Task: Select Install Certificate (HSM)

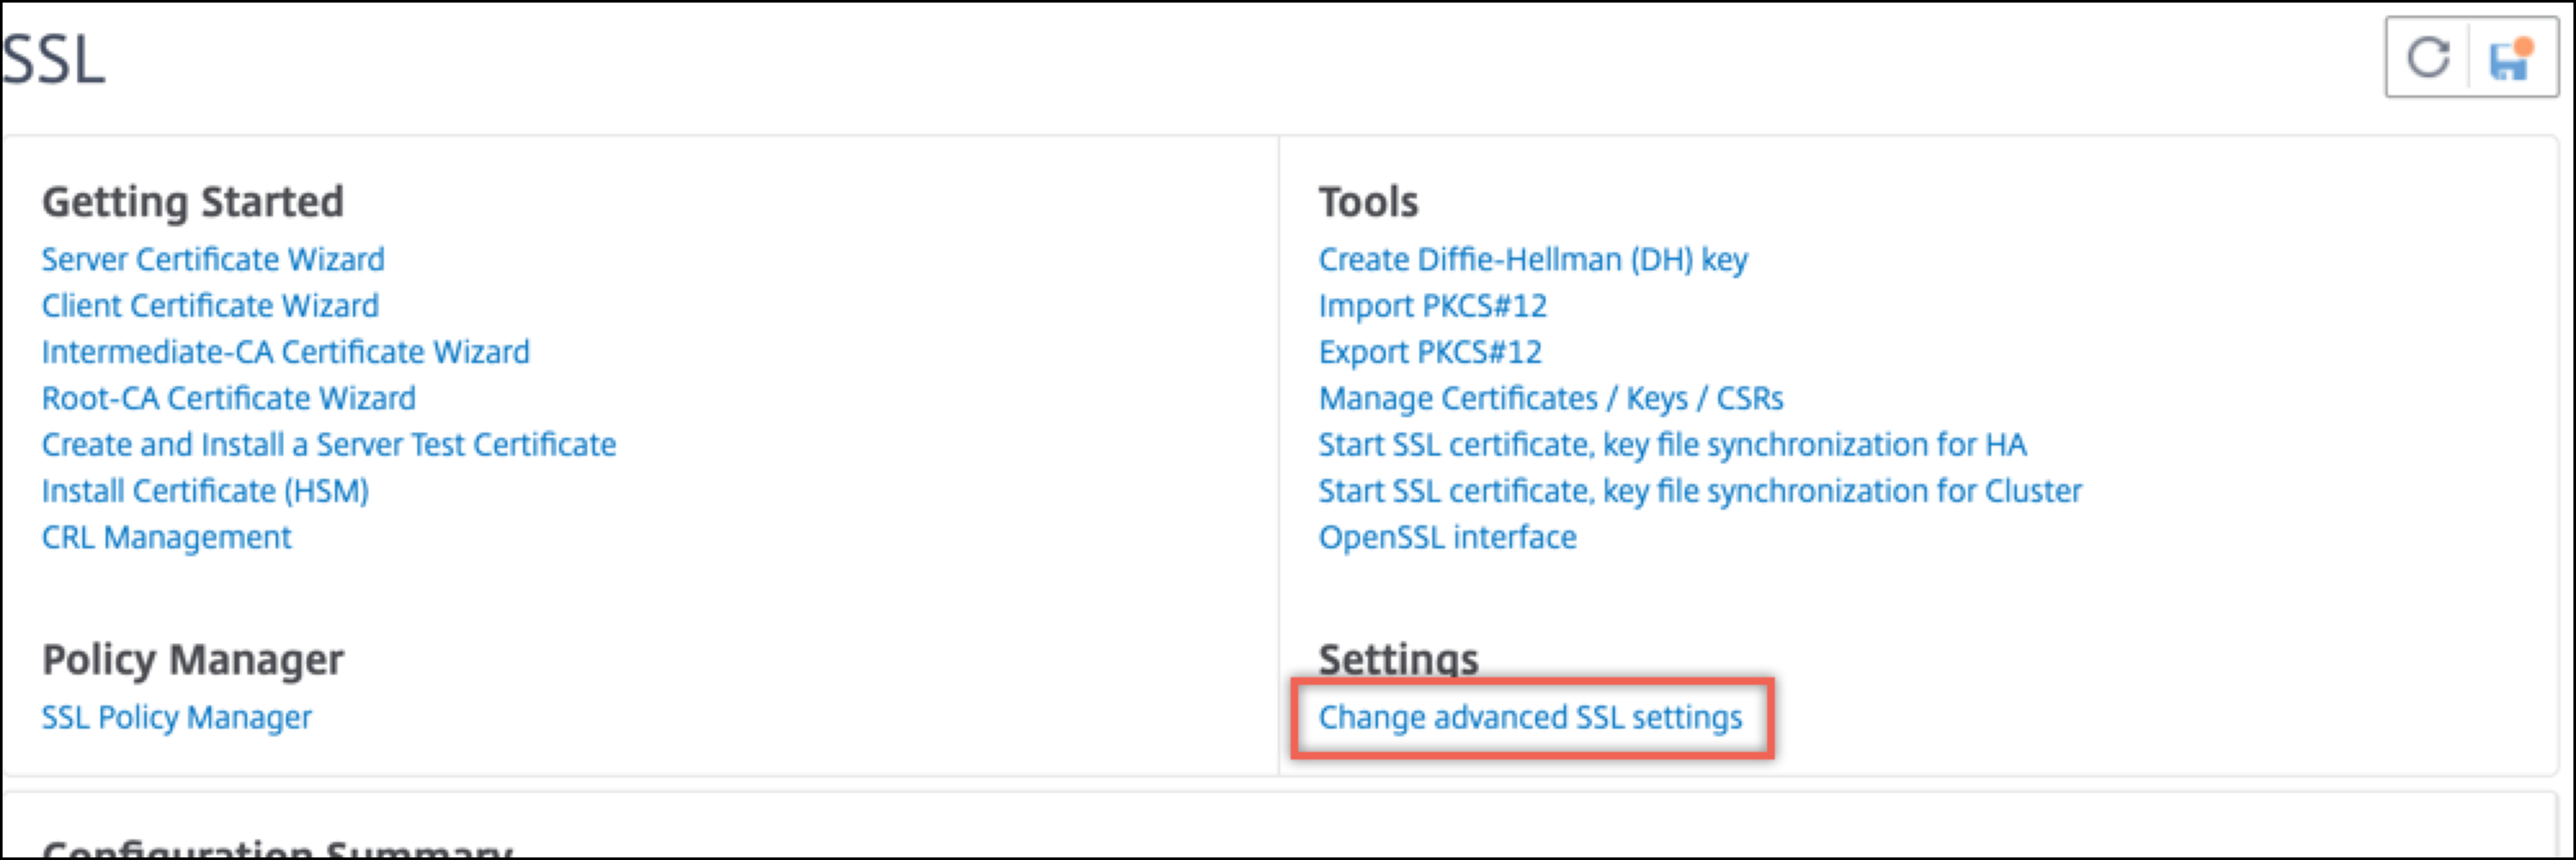Action: coord(206,491)
